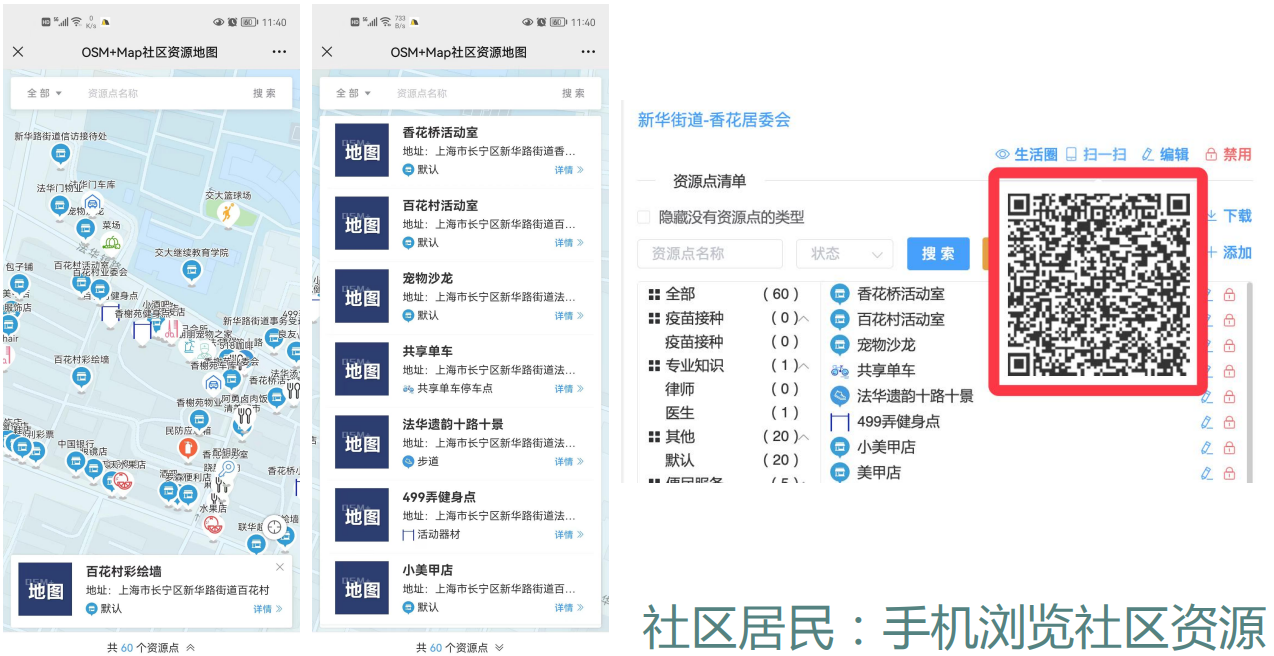Viewport: 1274px width, 656px height.
Task: Click the 生活圈 link
Action: [x=1026, y=154]
